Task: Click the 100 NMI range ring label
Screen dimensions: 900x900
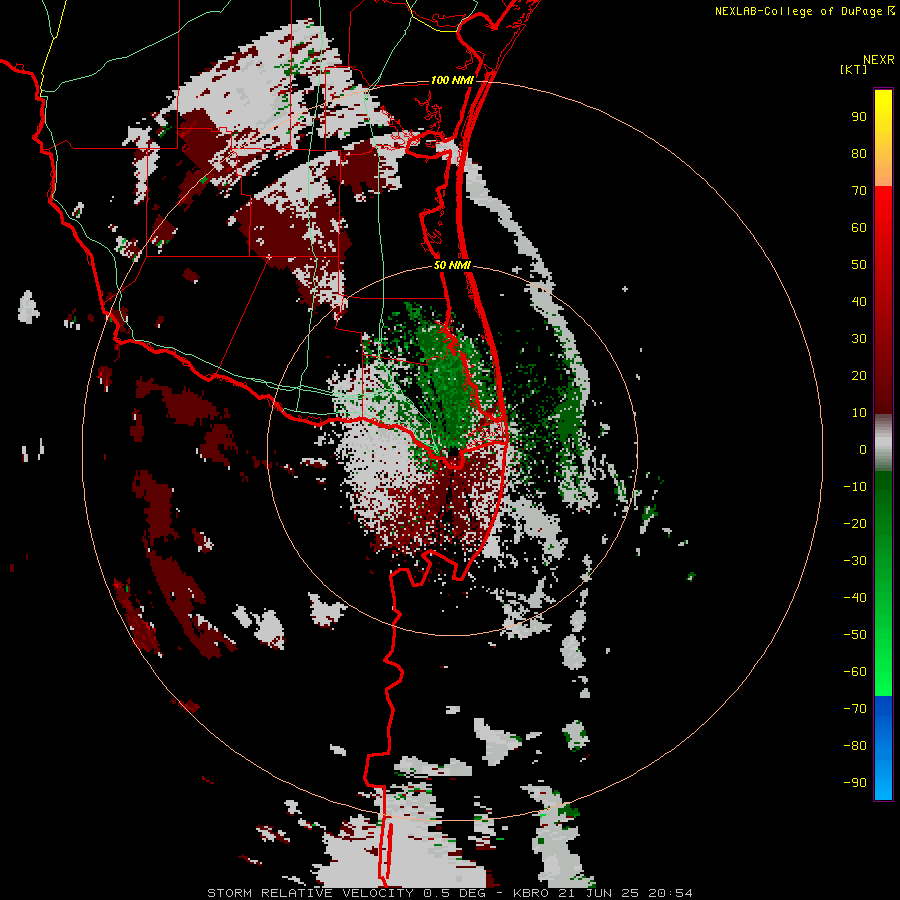Action: tap(452, 80)
